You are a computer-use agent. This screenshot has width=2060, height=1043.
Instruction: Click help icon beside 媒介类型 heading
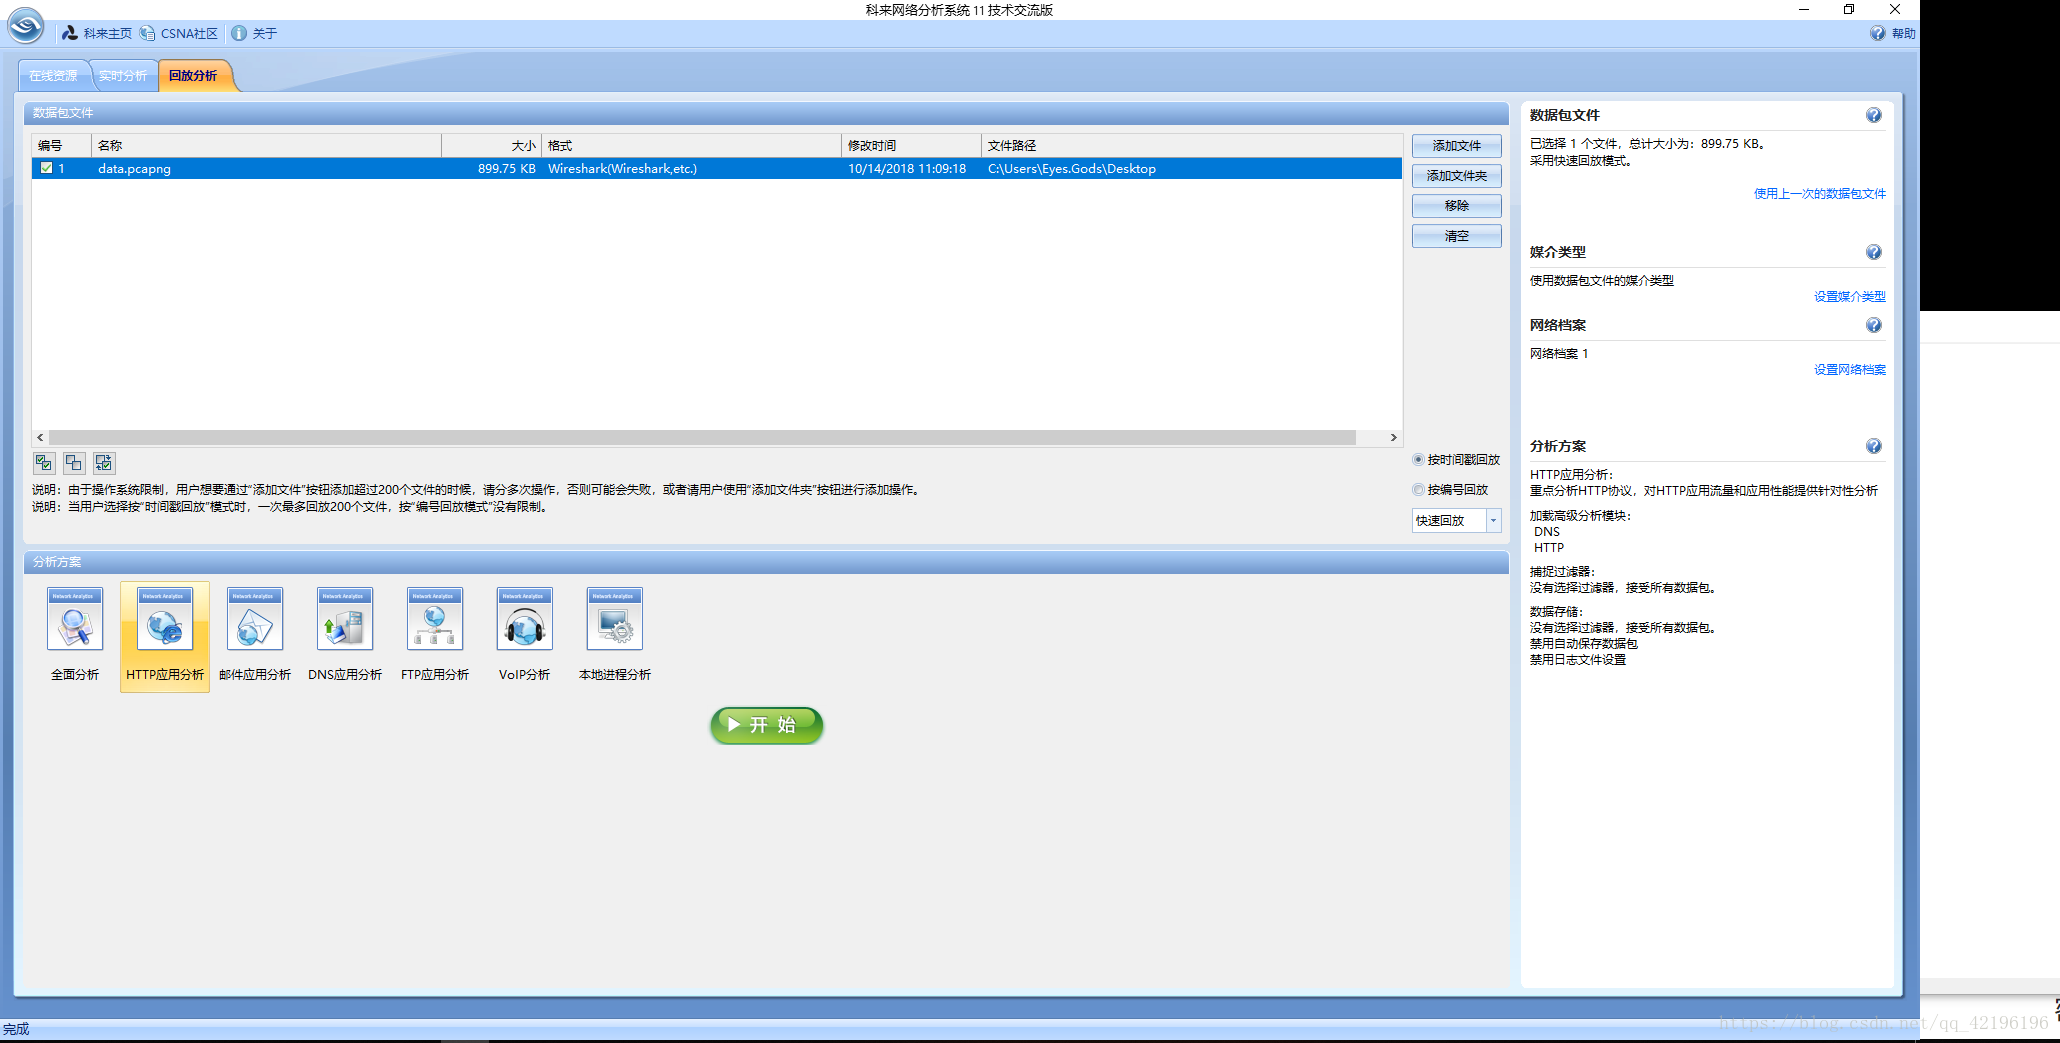1874,252
